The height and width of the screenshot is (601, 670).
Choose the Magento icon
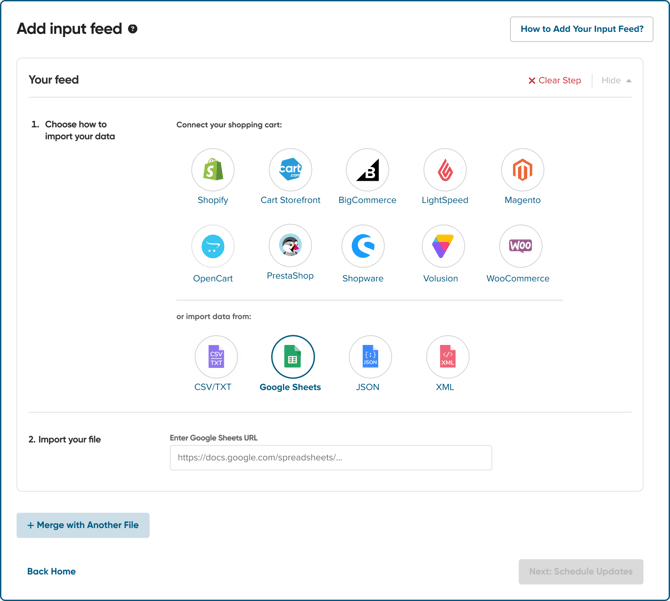tap(522, 170)
